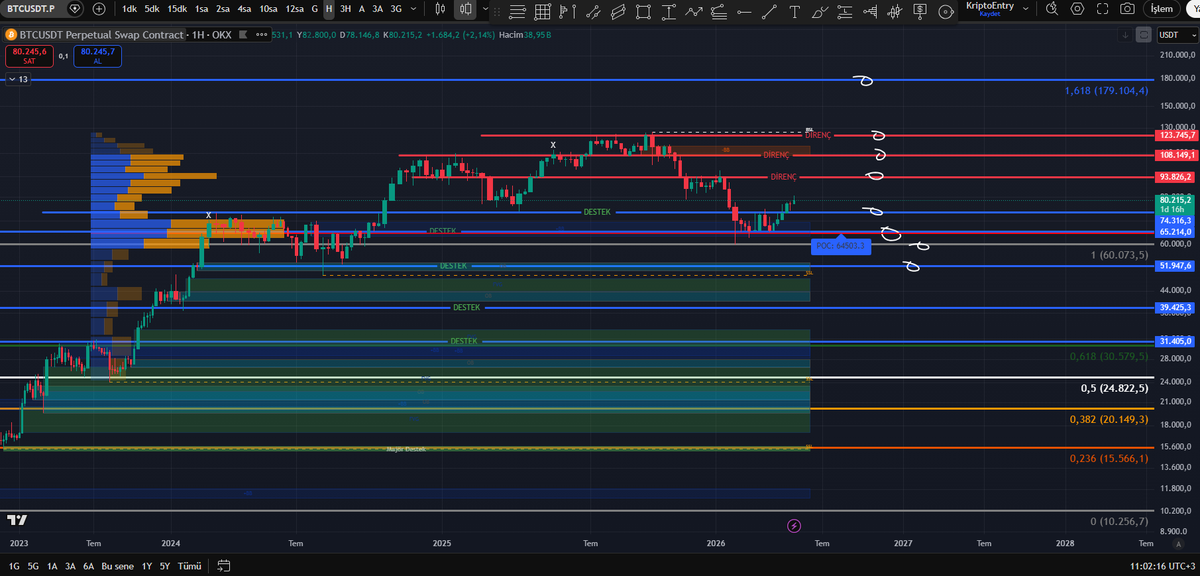Select the horizontal lines drawing tool

517,11
